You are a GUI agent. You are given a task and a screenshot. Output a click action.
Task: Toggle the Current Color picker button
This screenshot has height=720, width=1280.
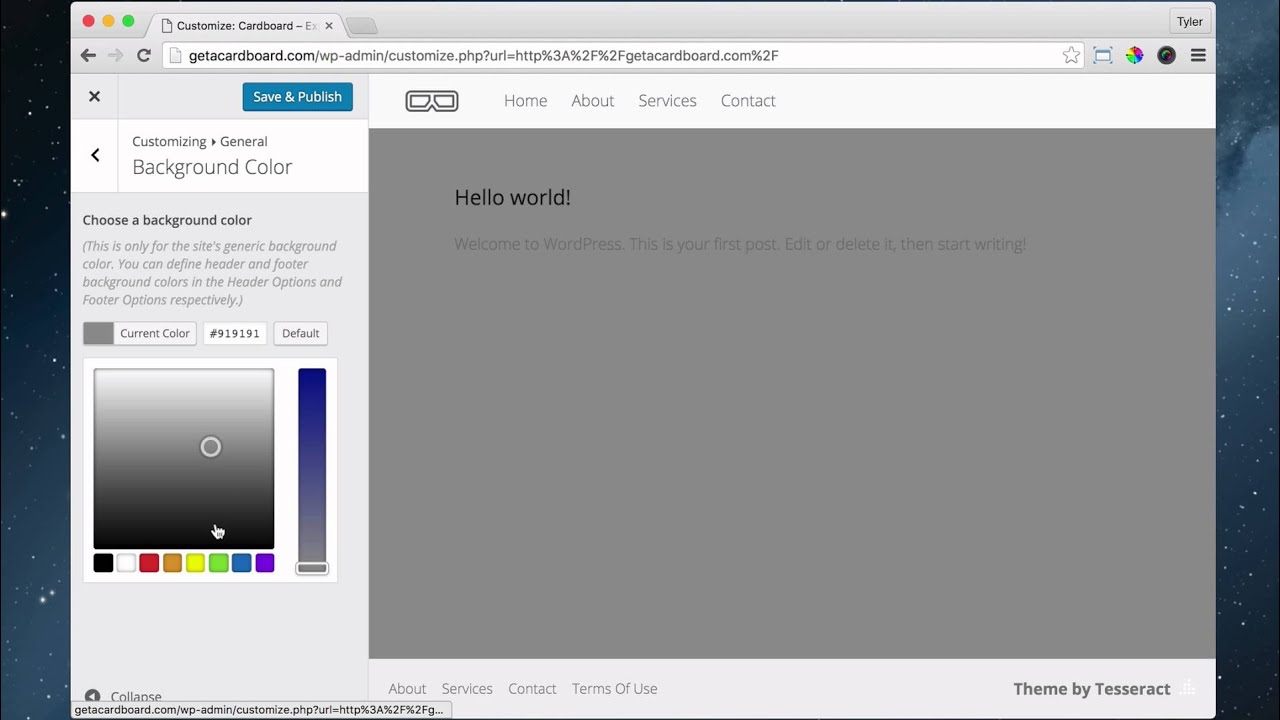[140, 334]
